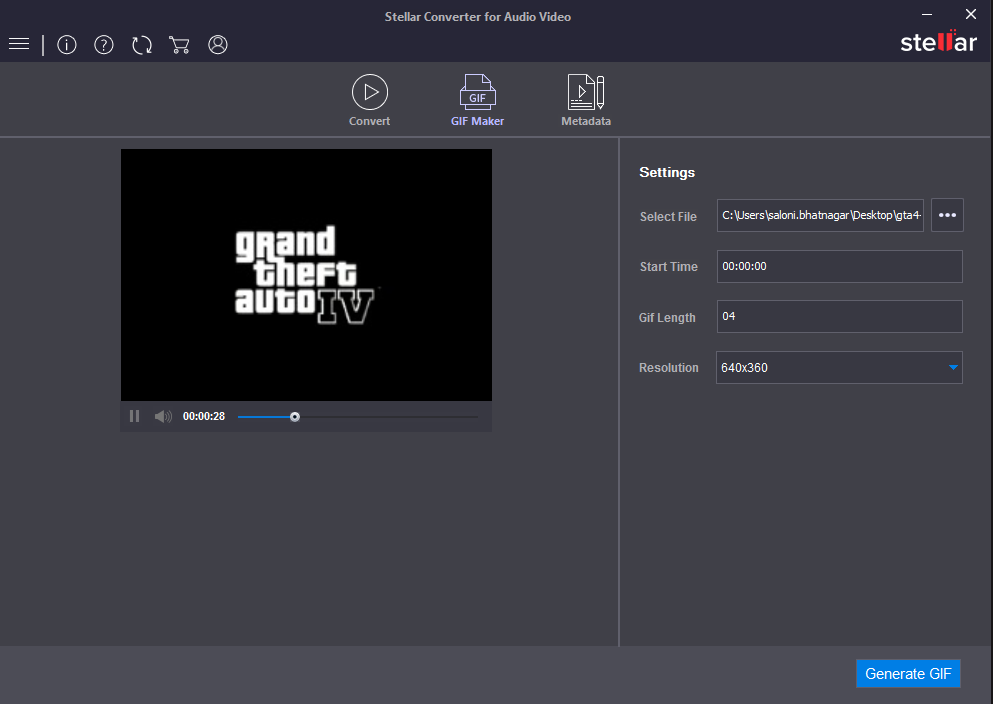Open the info (about) icon
The width and height of the screenshot is (993, 704).
point(66,44)
